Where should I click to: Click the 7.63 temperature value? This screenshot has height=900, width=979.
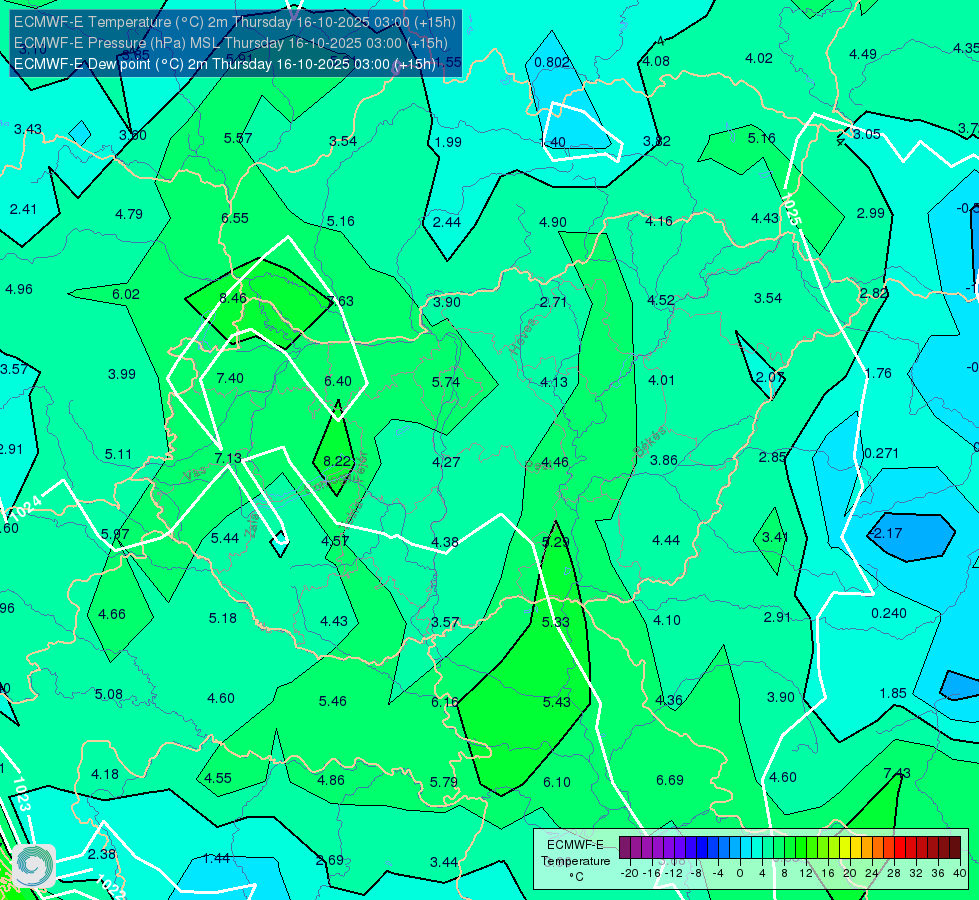click(x=340, y=301)
